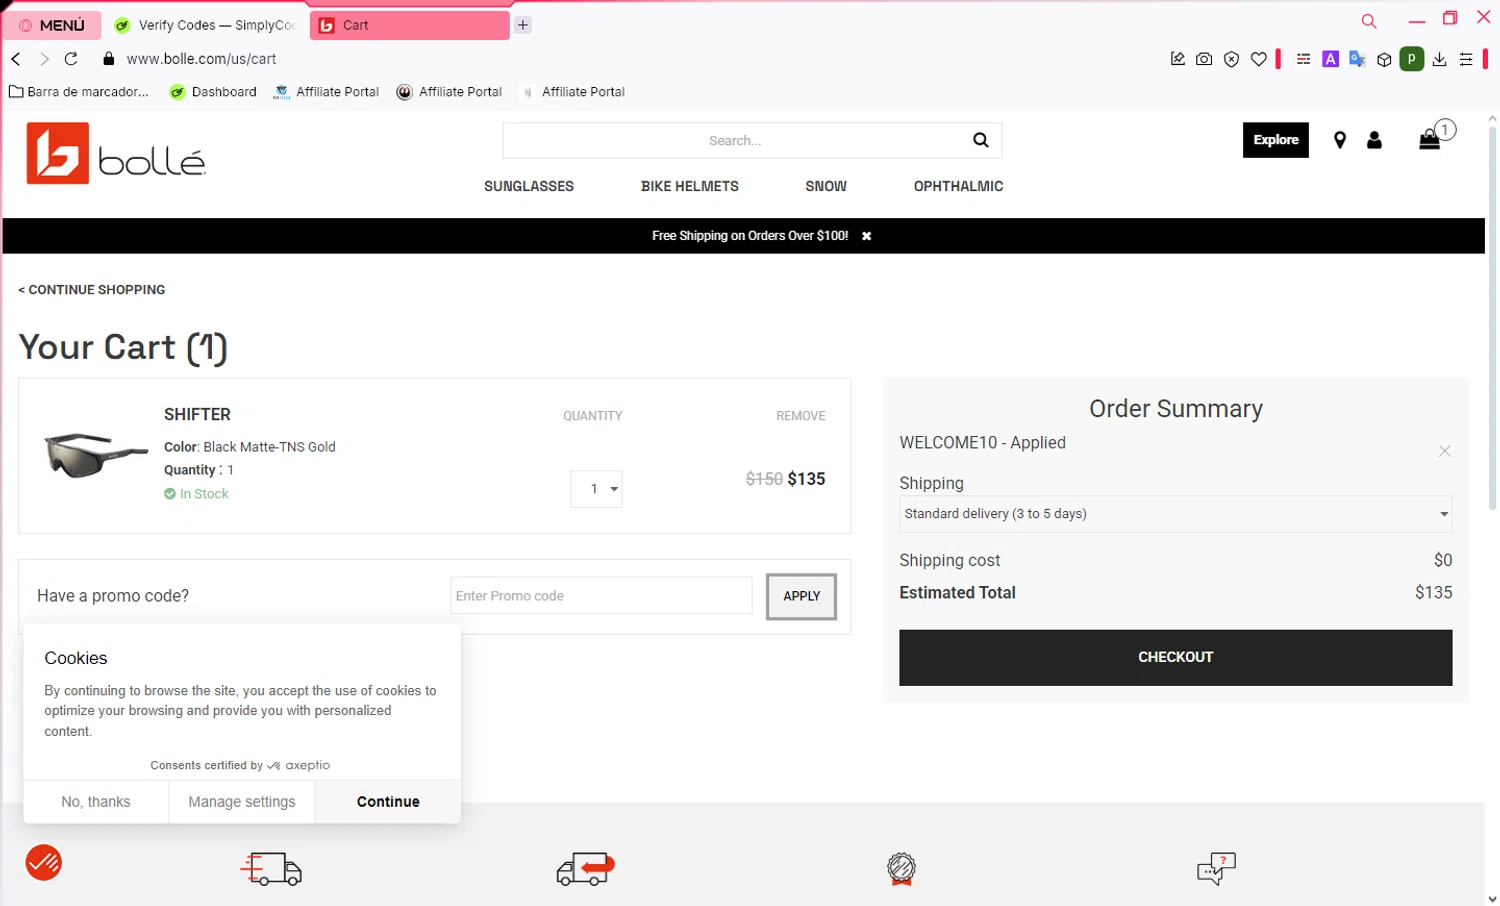Screen dimensions: 1500x906
Task: Reload the page with refresh icon
Action: (71, 59)
